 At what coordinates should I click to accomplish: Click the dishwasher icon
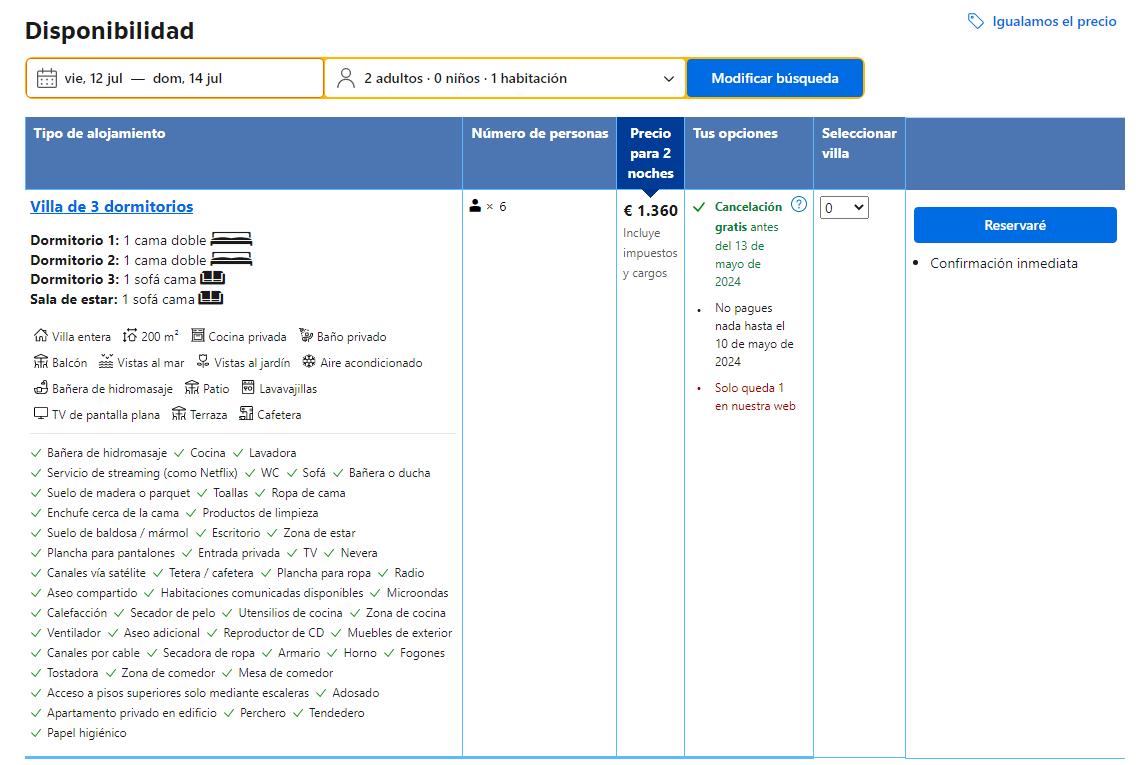click(x=248, y=388)
